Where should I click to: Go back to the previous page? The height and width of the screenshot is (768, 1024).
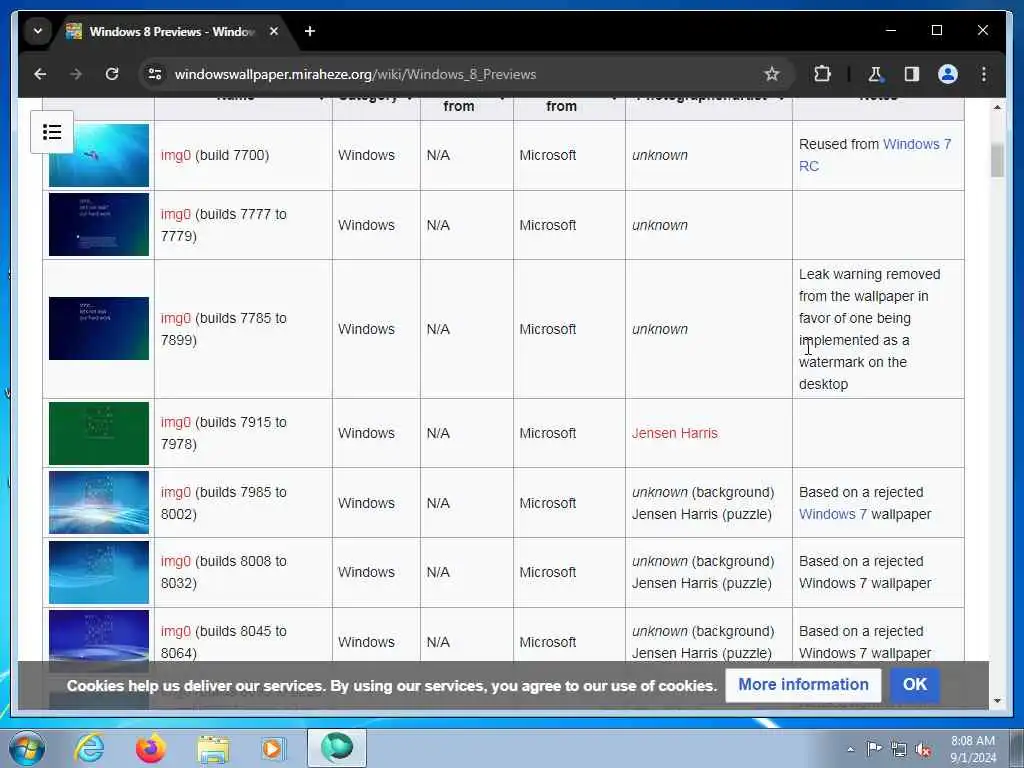point(40,74)
